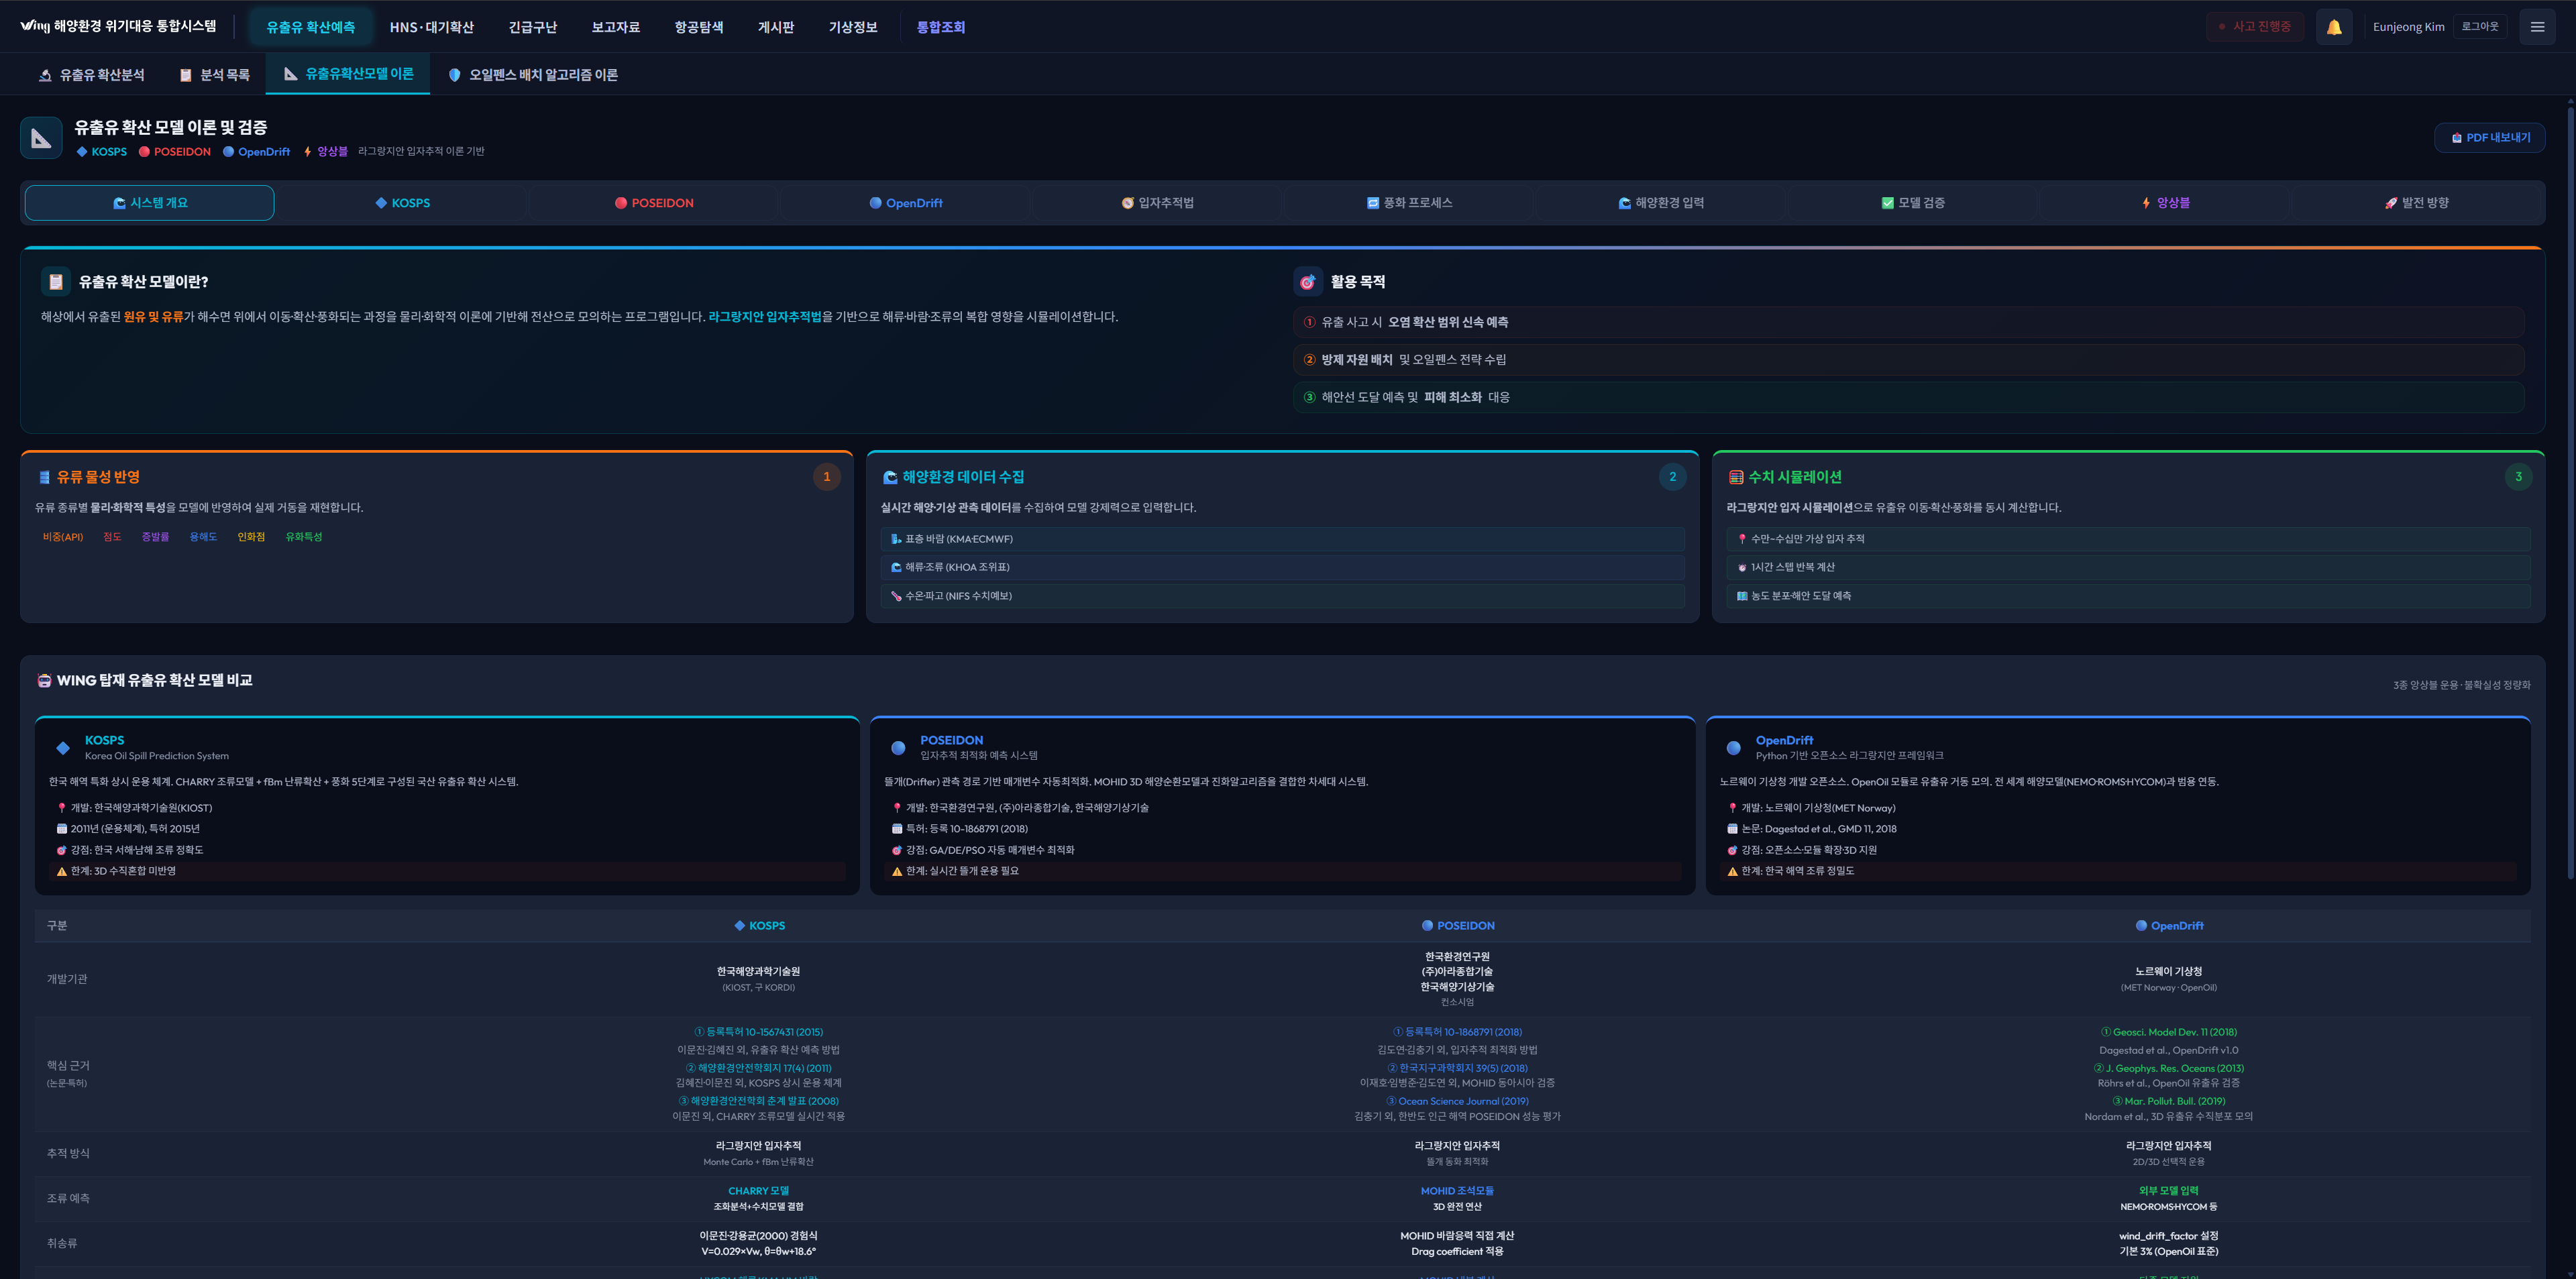The height and width of the screenshot is (1279, 2576).
Task: Click the PDF 내보내기 button
Action: (x=2489, y=138)
